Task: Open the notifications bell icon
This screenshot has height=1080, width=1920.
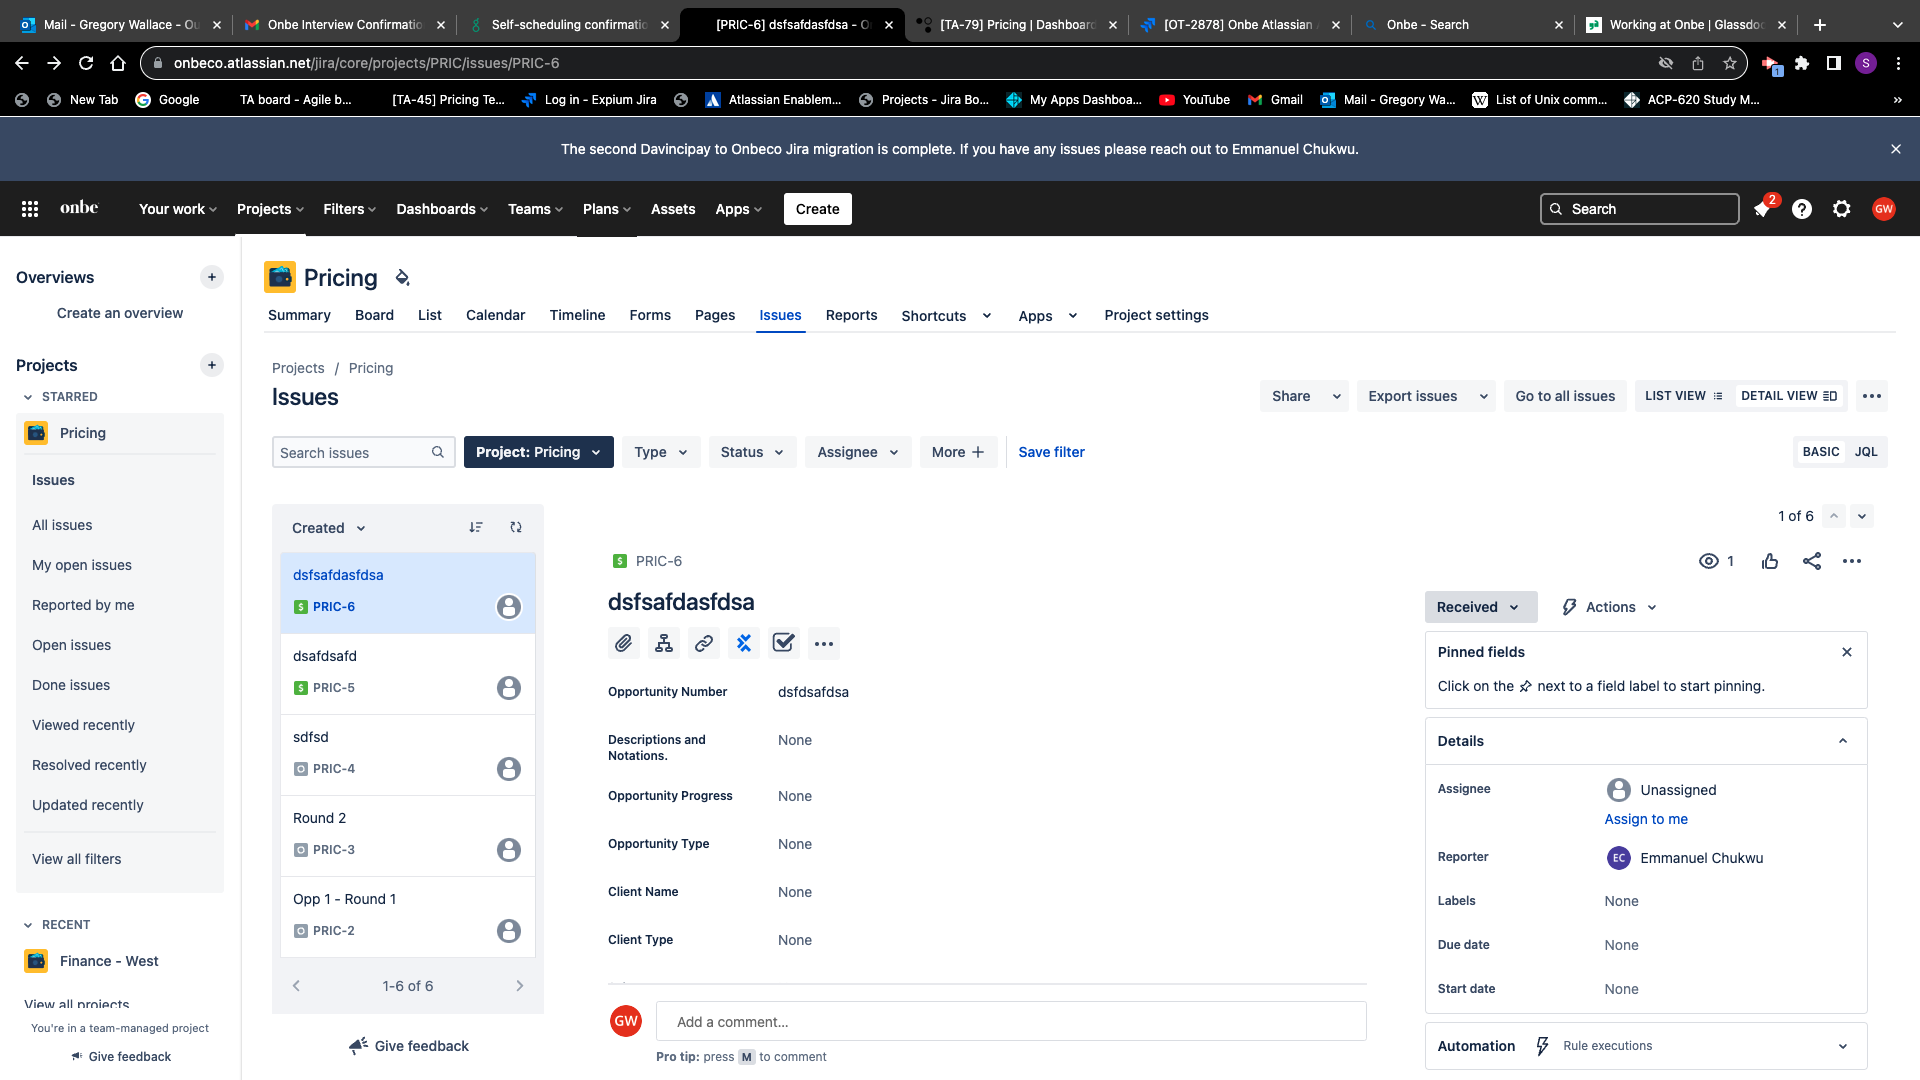Action: 1762,209
